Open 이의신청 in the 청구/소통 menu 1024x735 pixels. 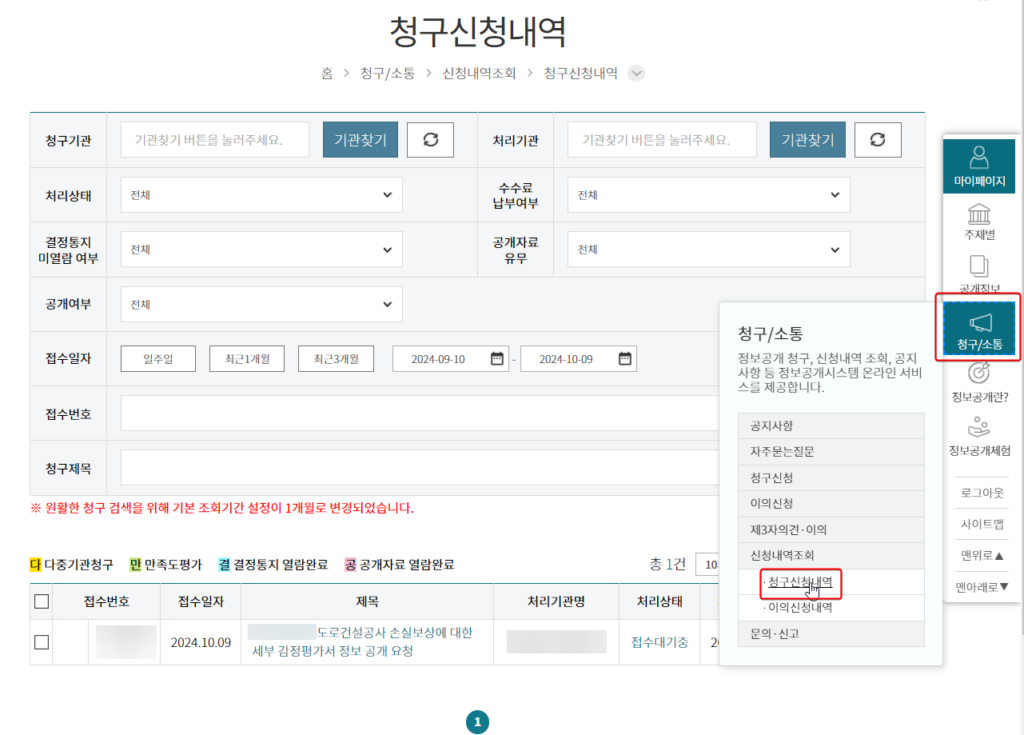(831, 503)
